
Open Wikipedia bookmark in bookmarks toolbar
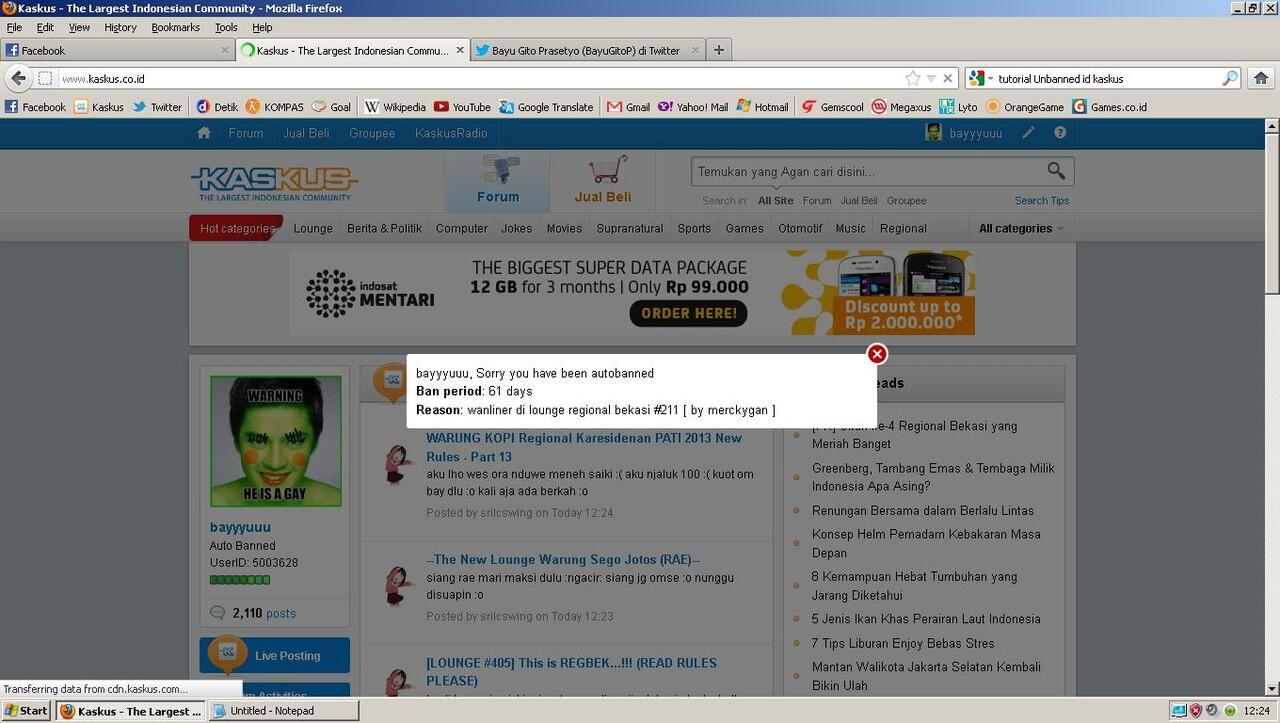pyautogui.click(x=395, y=107)
